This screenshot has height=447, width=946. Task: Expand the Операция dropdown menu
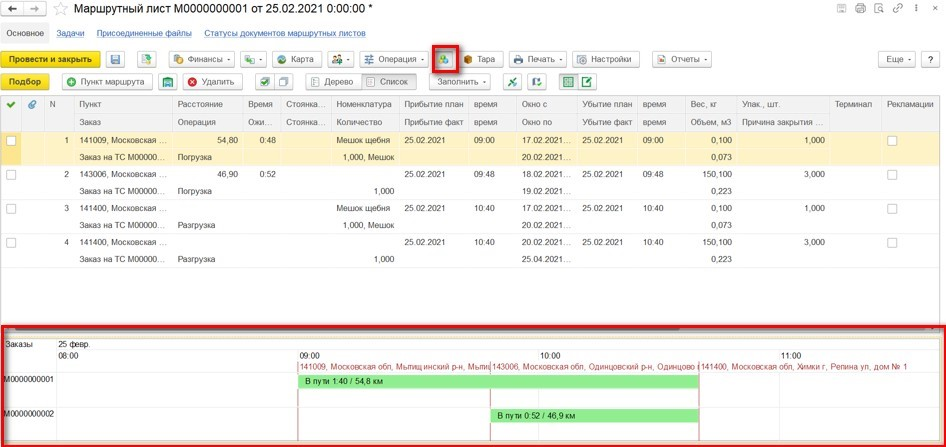394,60
